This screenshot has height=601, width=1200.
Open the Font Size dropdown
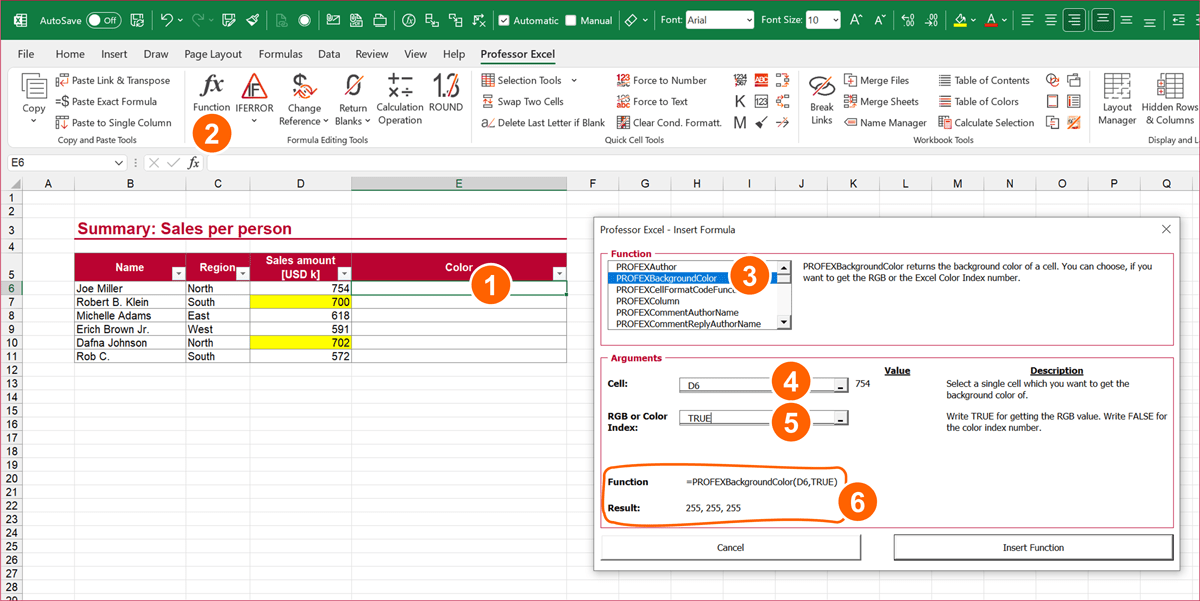coord(836,19)
